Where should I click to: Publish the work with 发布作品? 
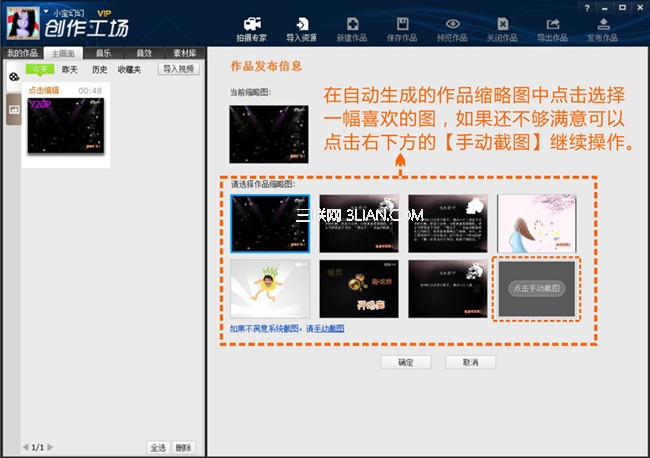[603, 29]
